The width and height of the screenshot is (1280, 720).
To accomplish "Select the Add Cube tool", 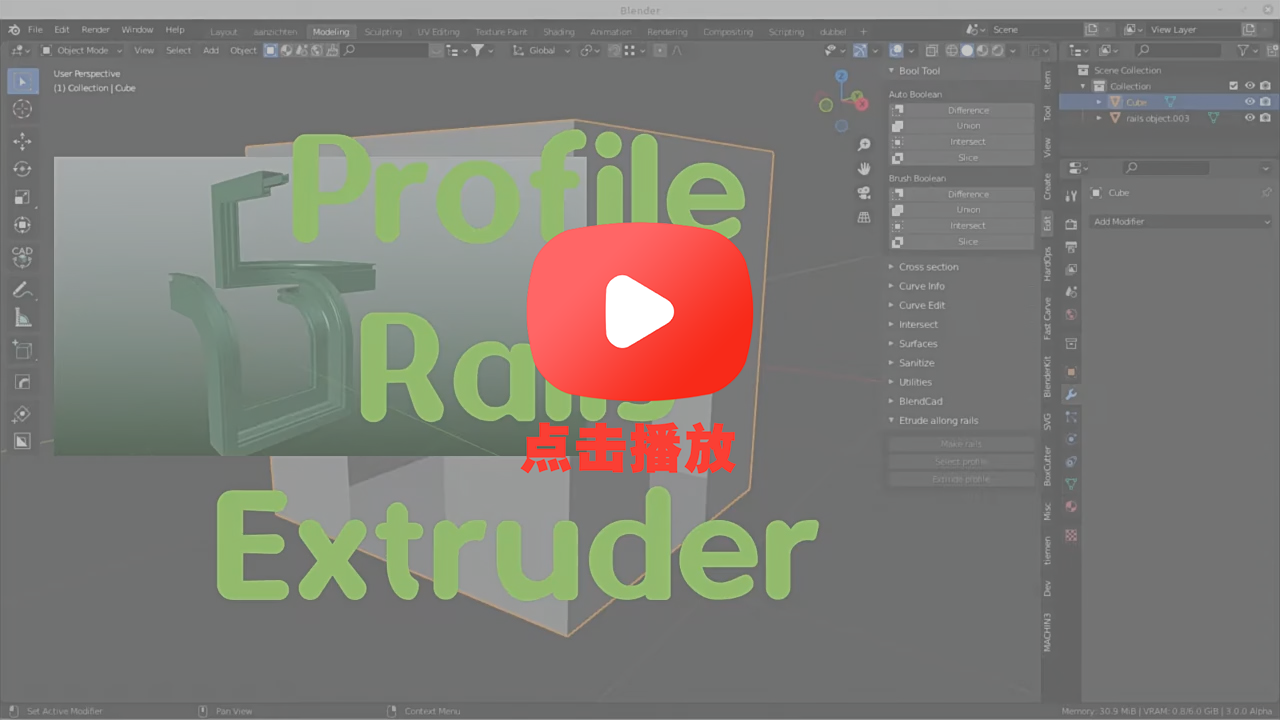I will tap(22, 350).
